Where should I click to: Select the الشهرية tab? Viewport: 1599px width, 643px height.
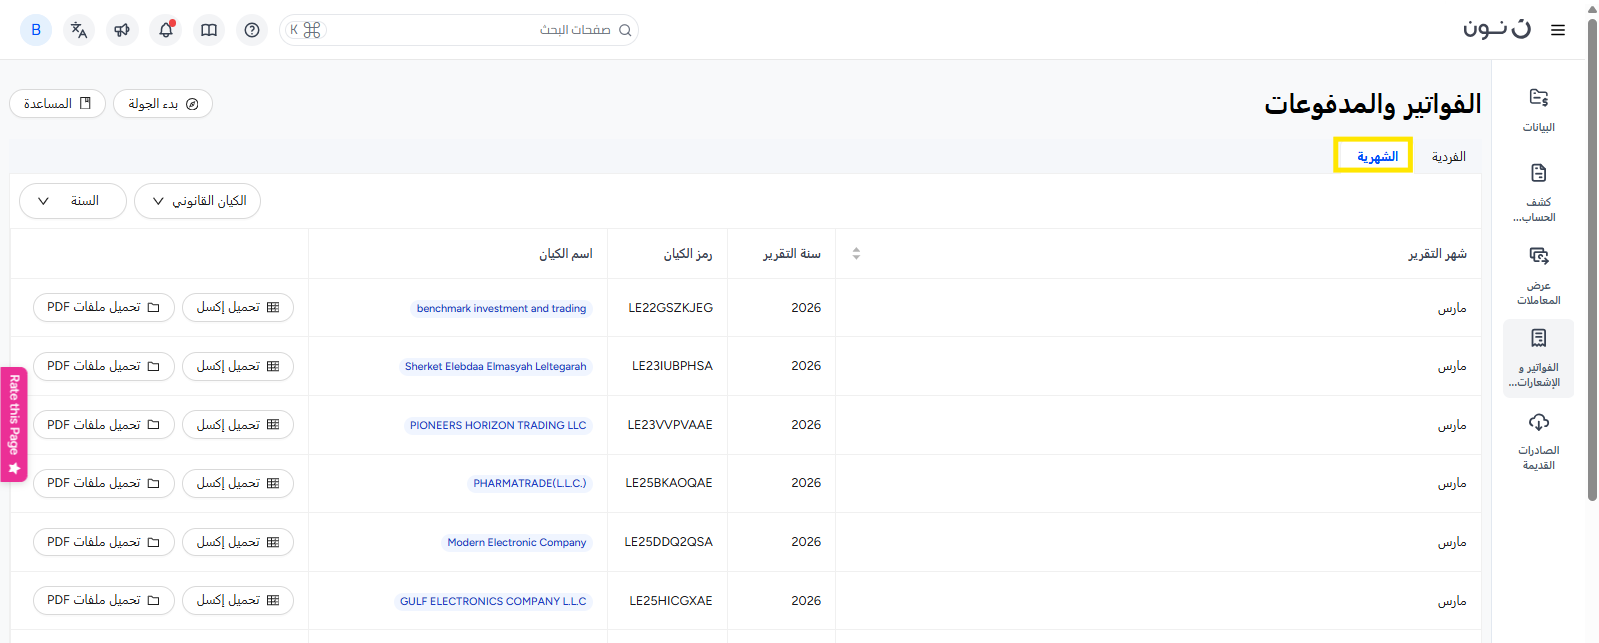pos(1377,157)
